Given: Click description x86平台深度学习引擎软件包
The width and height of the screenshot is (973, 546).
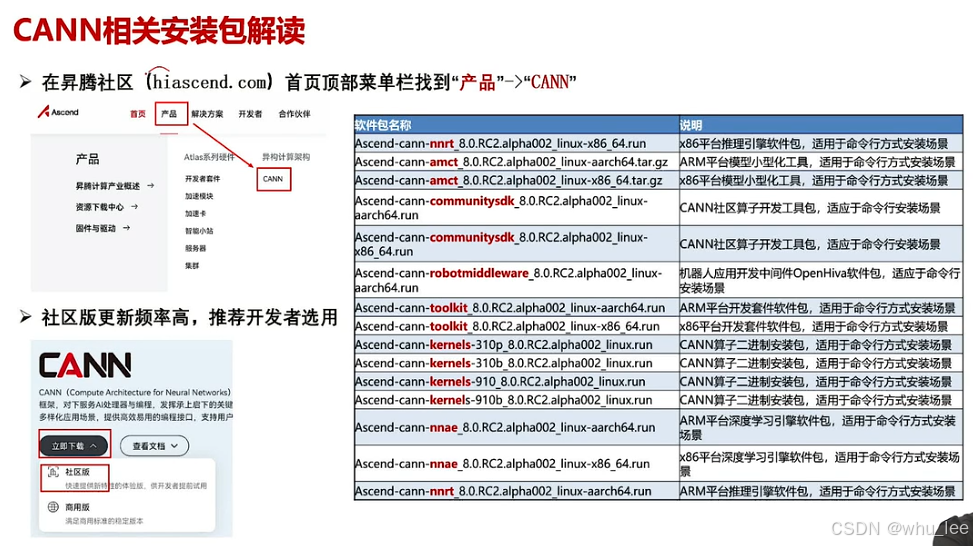Looking at the screenshot, I should 820,463.
